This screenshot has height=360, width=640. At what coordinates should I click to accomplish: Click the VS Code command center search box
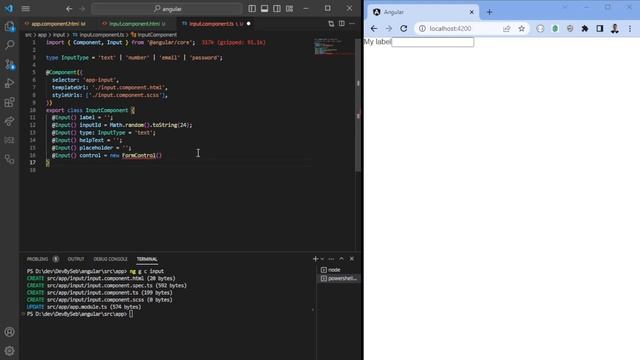(167, 9)
